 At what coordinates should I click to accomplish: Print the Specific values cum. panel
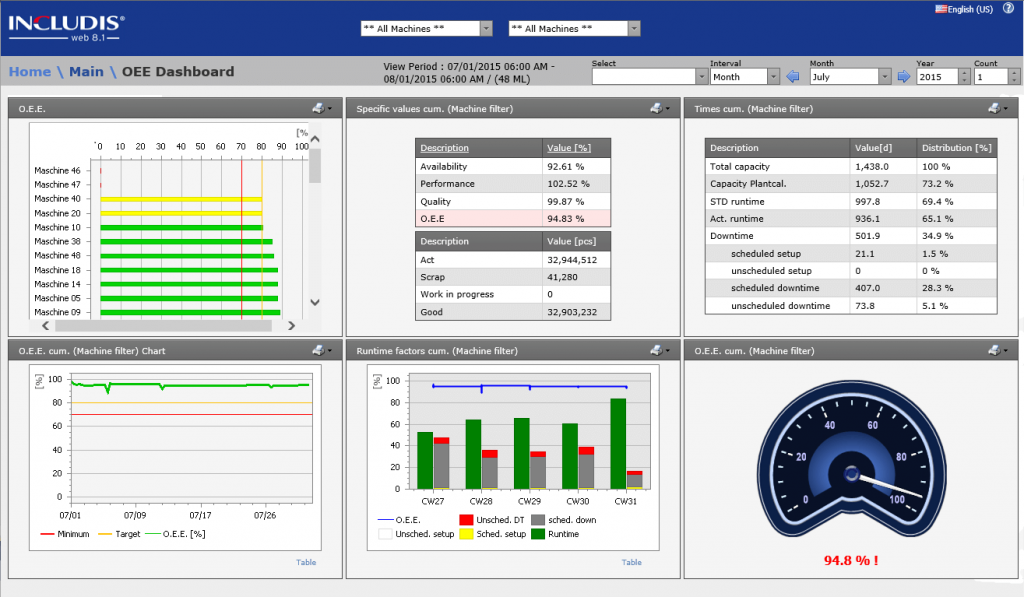coord(655,108)
